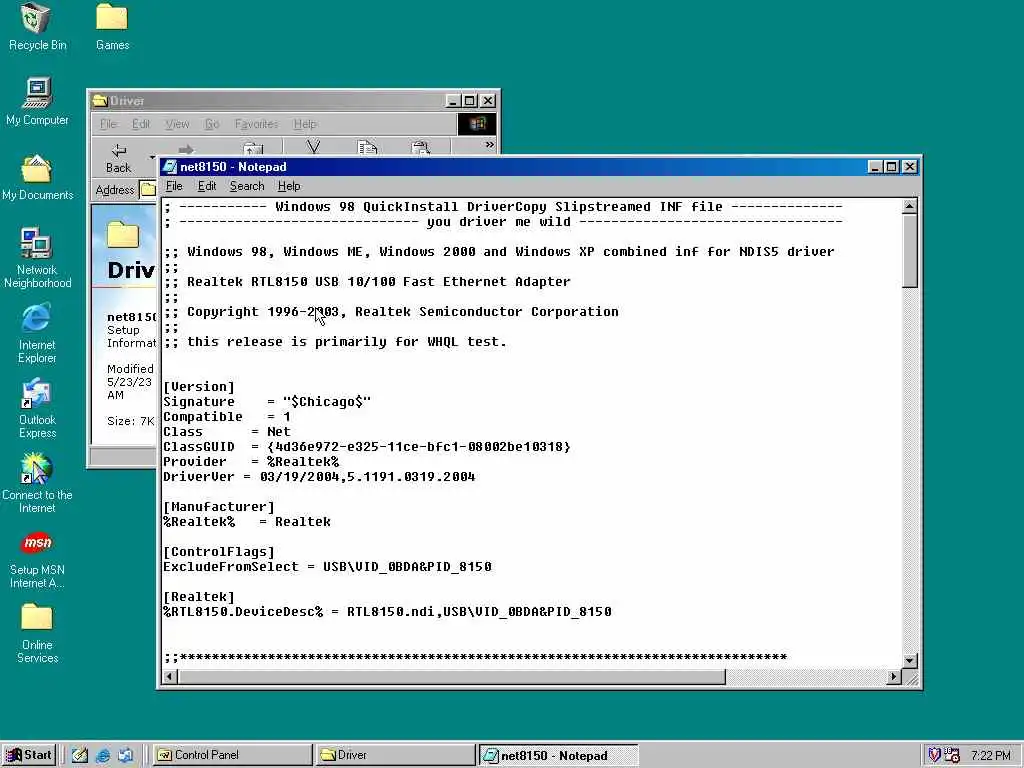Click the antivirus shield tray icon
Viewport: 1024px width, 768px height.
935,755
